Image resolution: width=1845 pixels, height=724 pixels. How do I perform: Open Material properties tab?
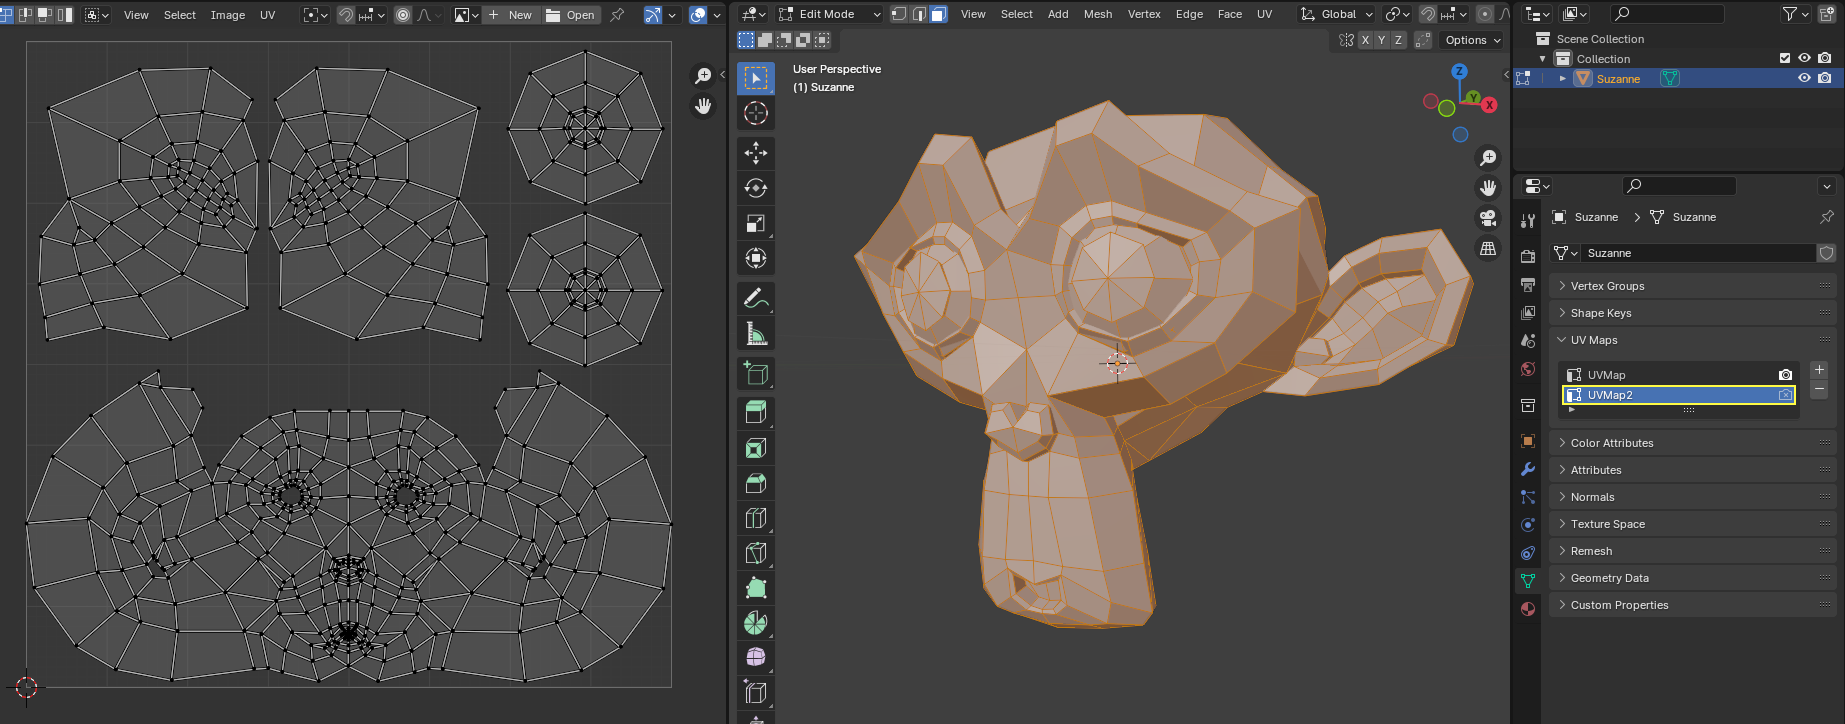[1528, 609]
